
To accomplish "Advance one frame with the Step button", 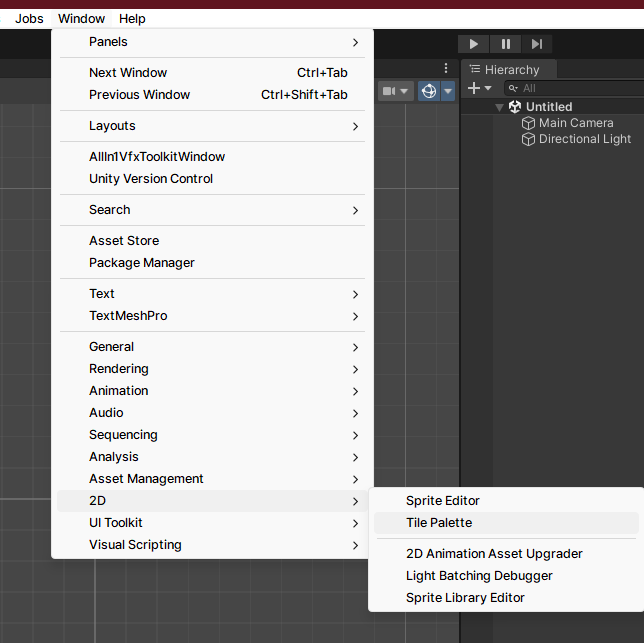I will click(x=537, y=44).
